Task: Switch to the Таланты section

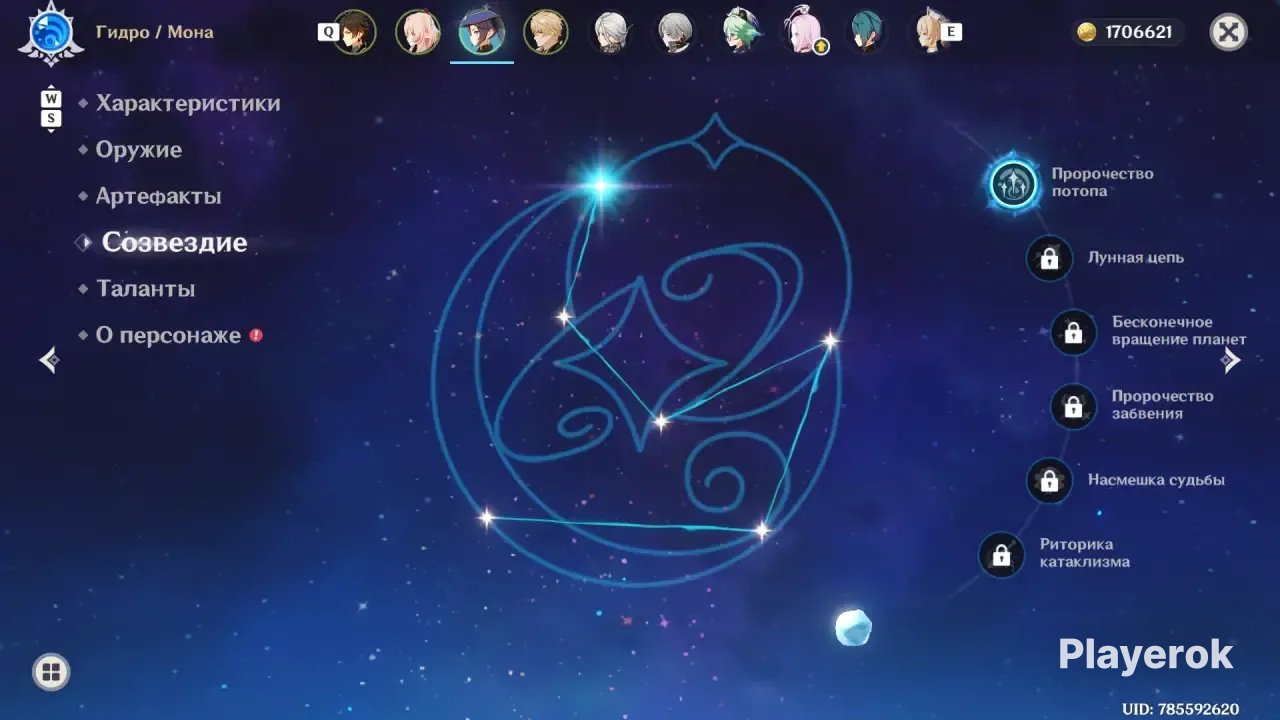Action: point(146,289)
